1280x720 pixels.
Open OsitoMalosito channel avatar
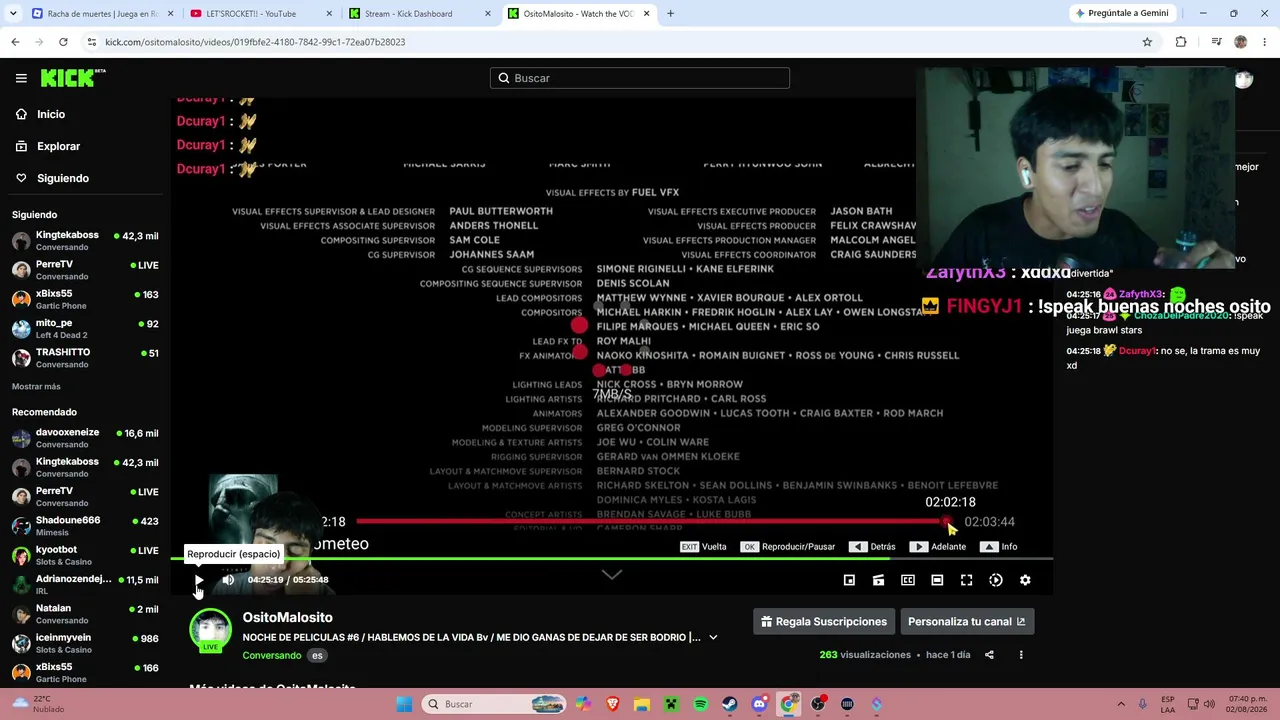(210, 630)
